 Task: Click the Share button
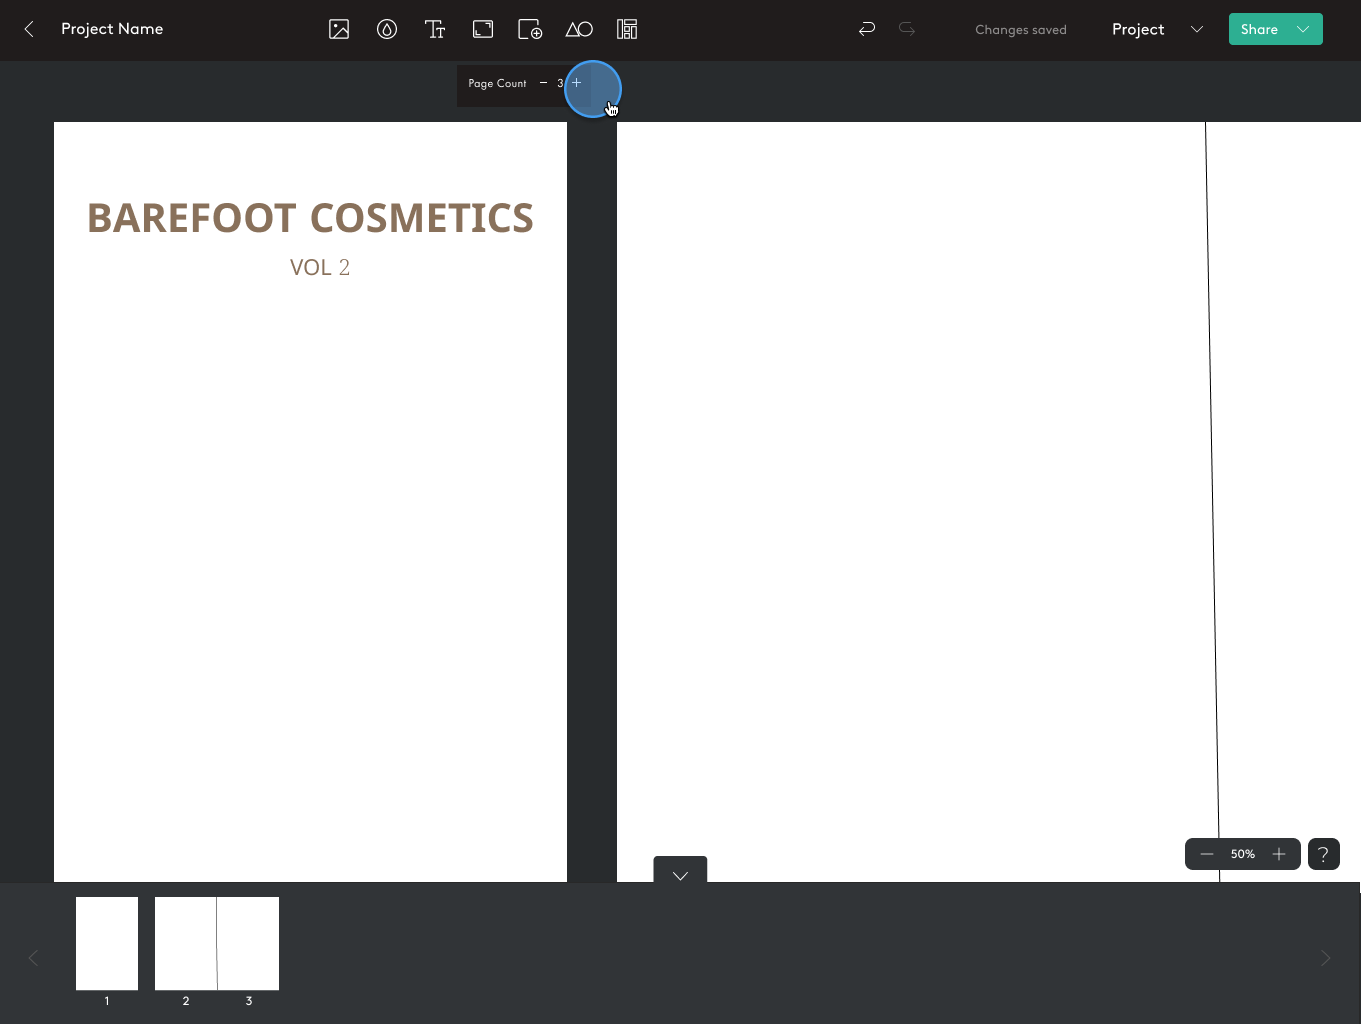pos(1259,29)
